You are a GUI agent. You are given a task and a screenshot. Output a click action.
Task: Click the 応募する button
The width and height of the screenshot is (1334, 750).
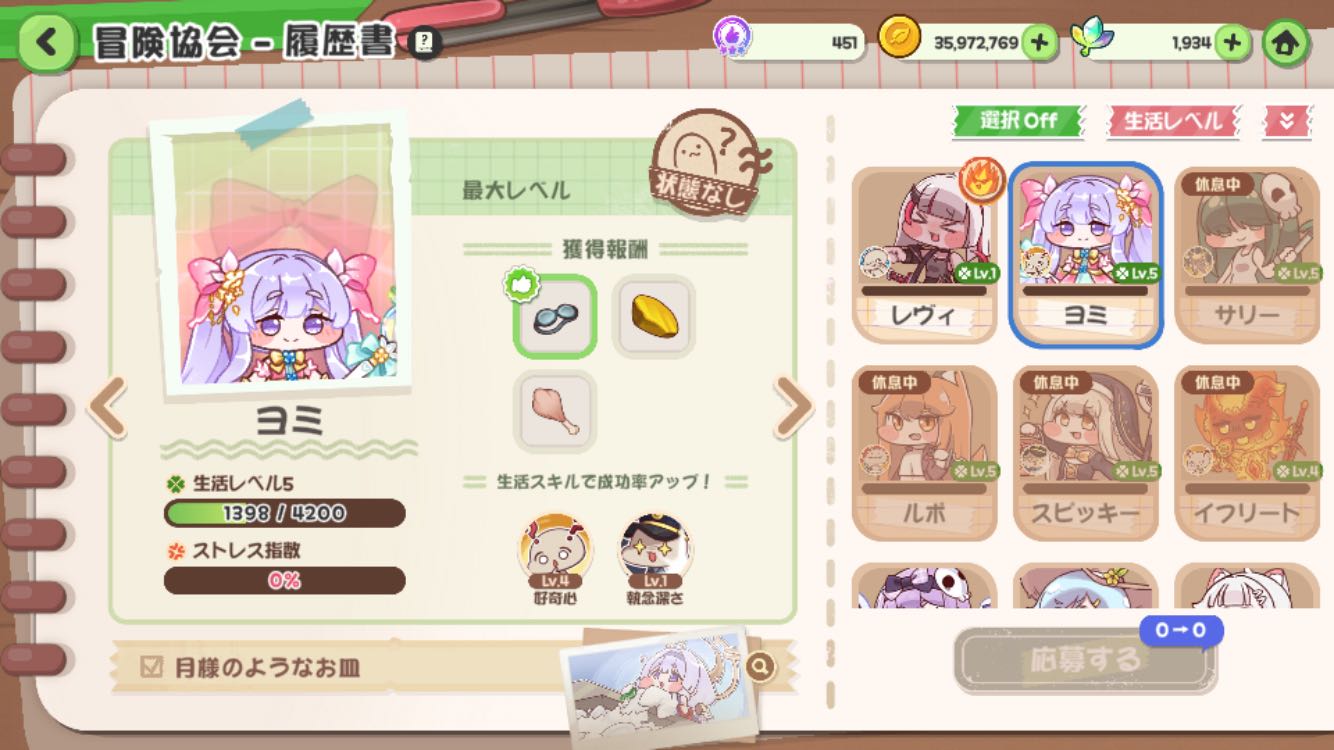click(1085, 660)
